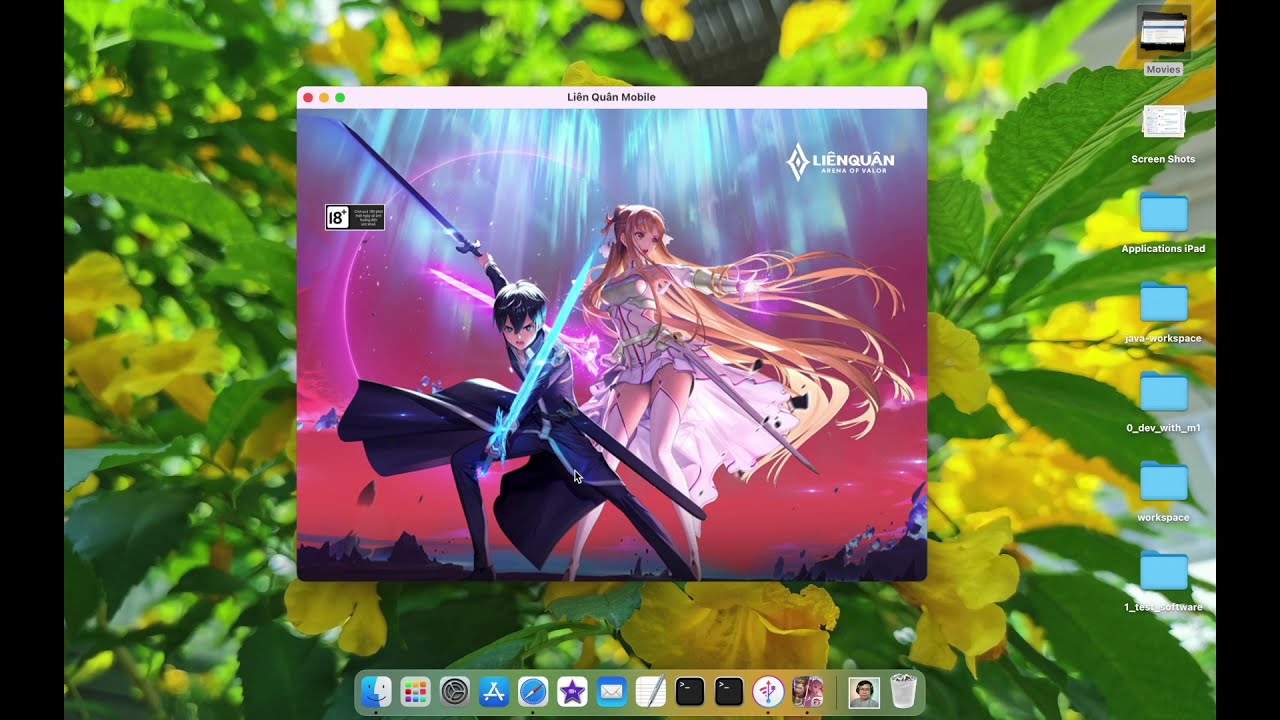
Task: Click the 18+ age rating badge
Action: point(355,217)
